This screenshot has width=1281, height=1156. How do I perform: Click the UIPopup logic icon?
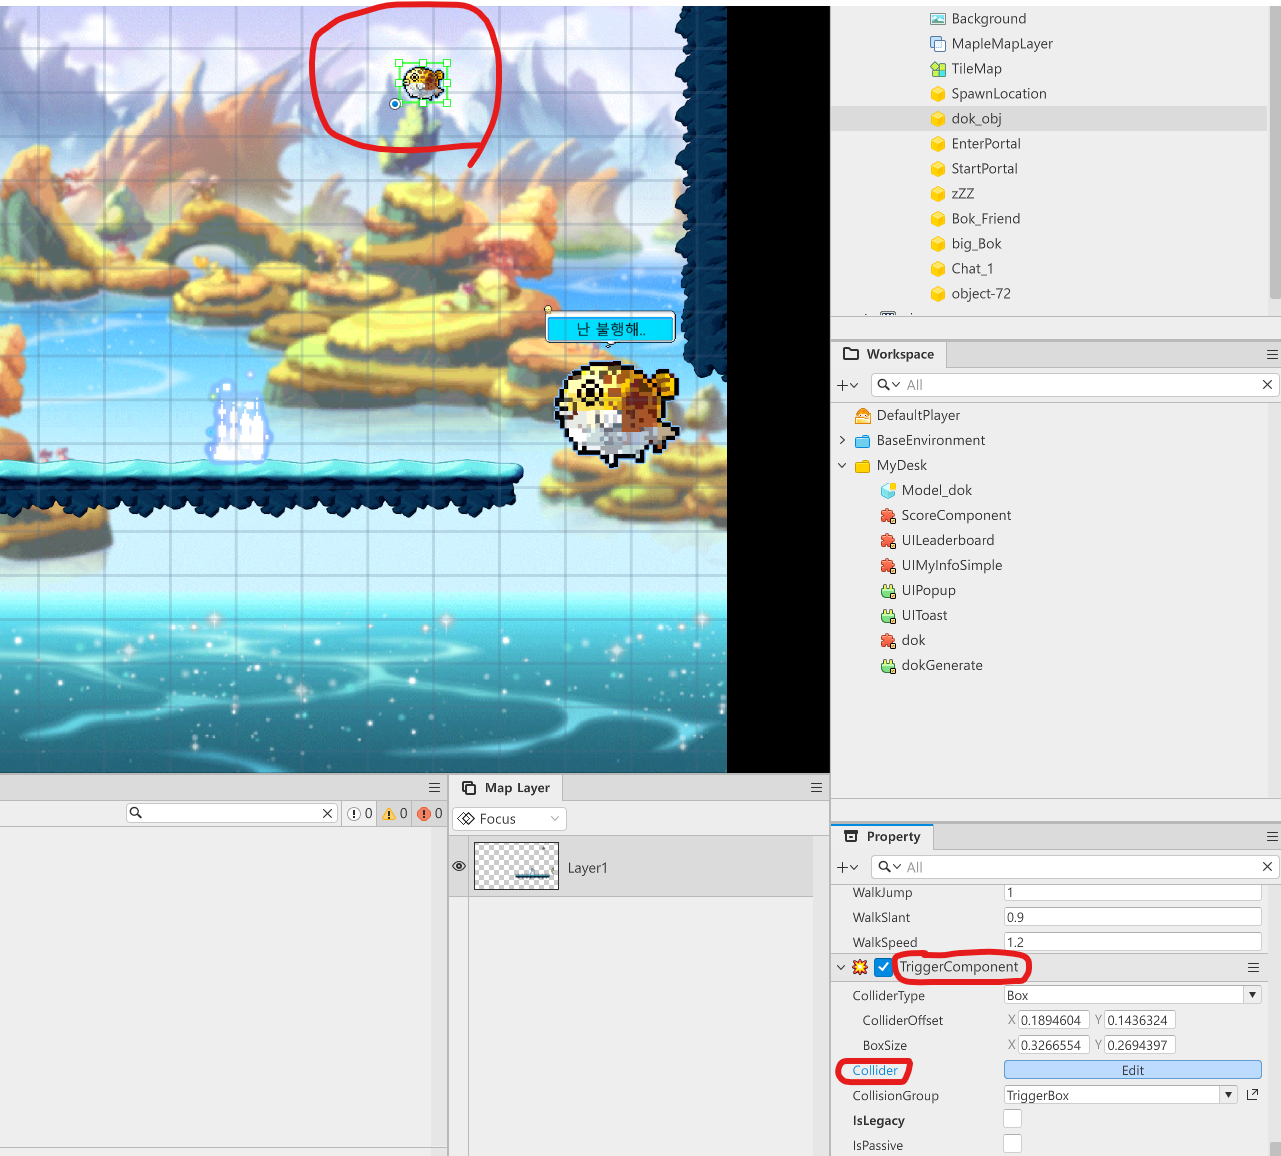click(x=888, y=590)
